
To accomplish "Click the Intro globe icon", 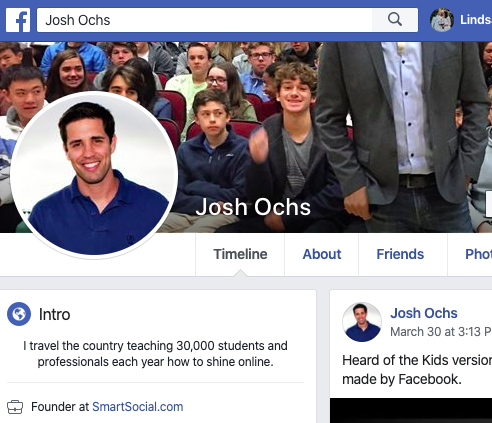I will coord(19,314).
